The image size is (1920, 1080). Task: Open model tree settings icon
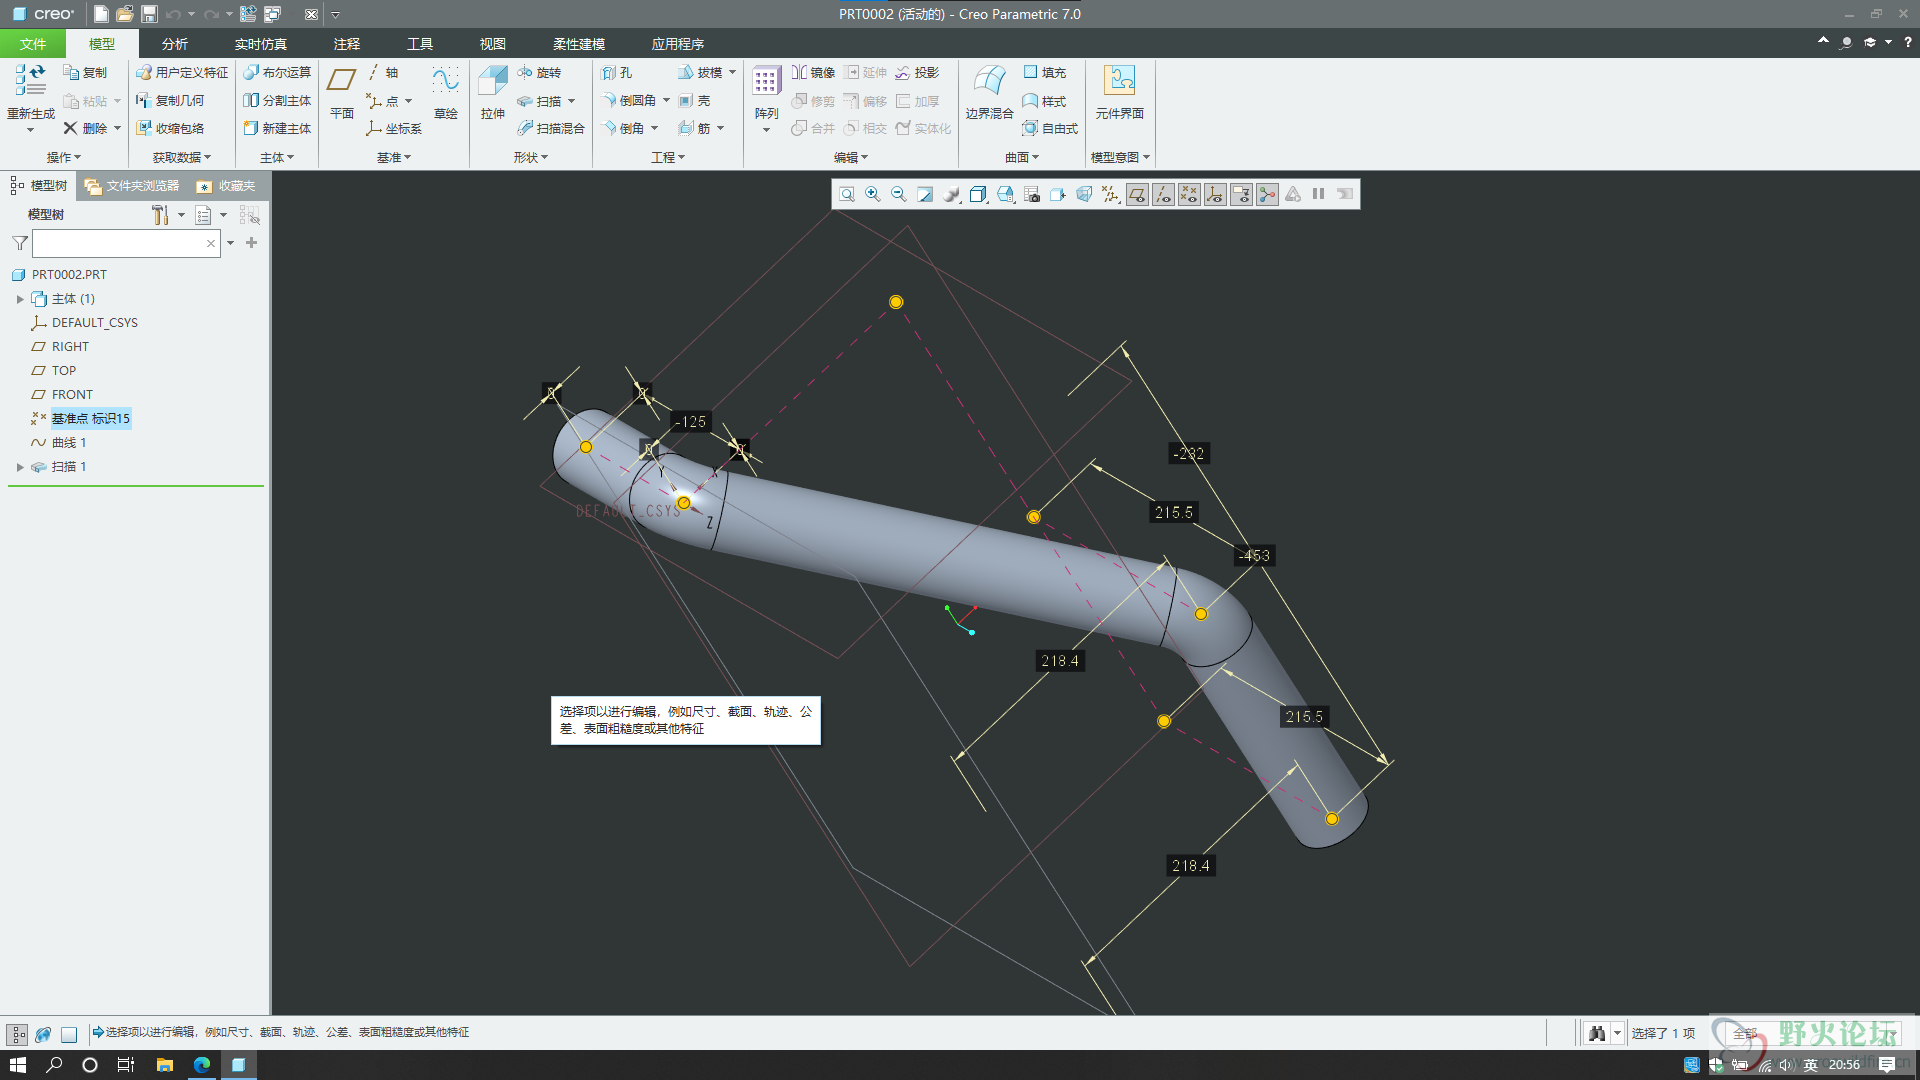[x=160, y=215]
